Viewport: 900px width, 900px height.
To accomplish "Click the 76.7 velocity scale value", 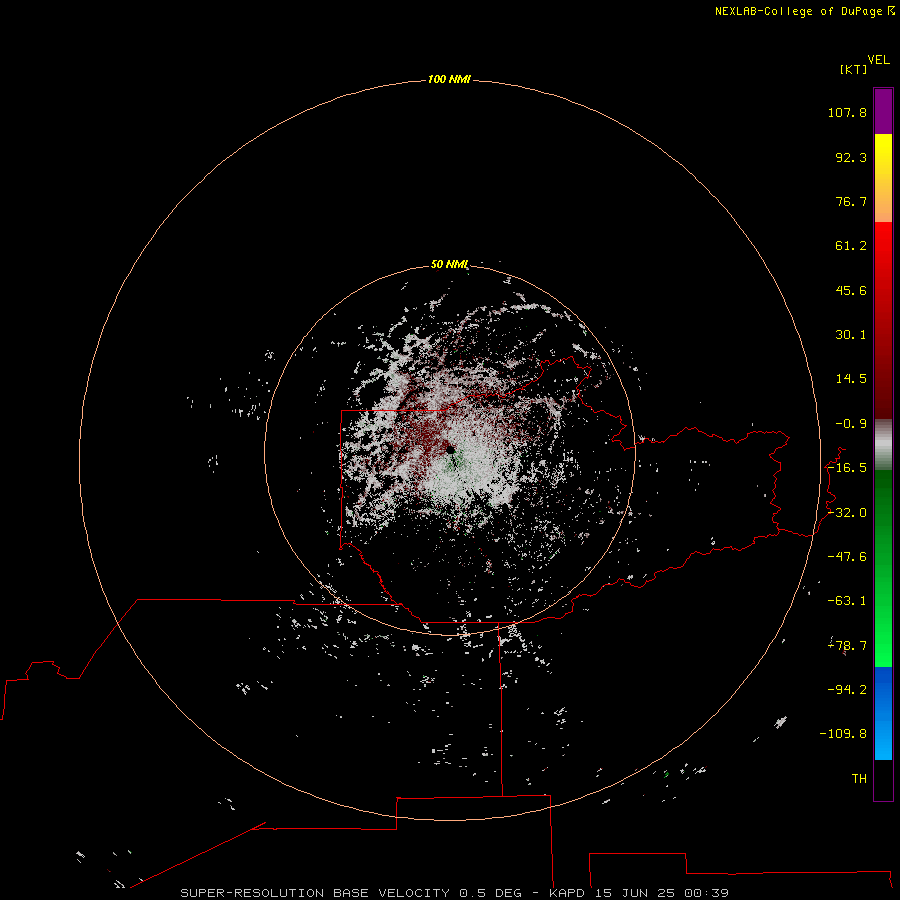I will point(851,201).
